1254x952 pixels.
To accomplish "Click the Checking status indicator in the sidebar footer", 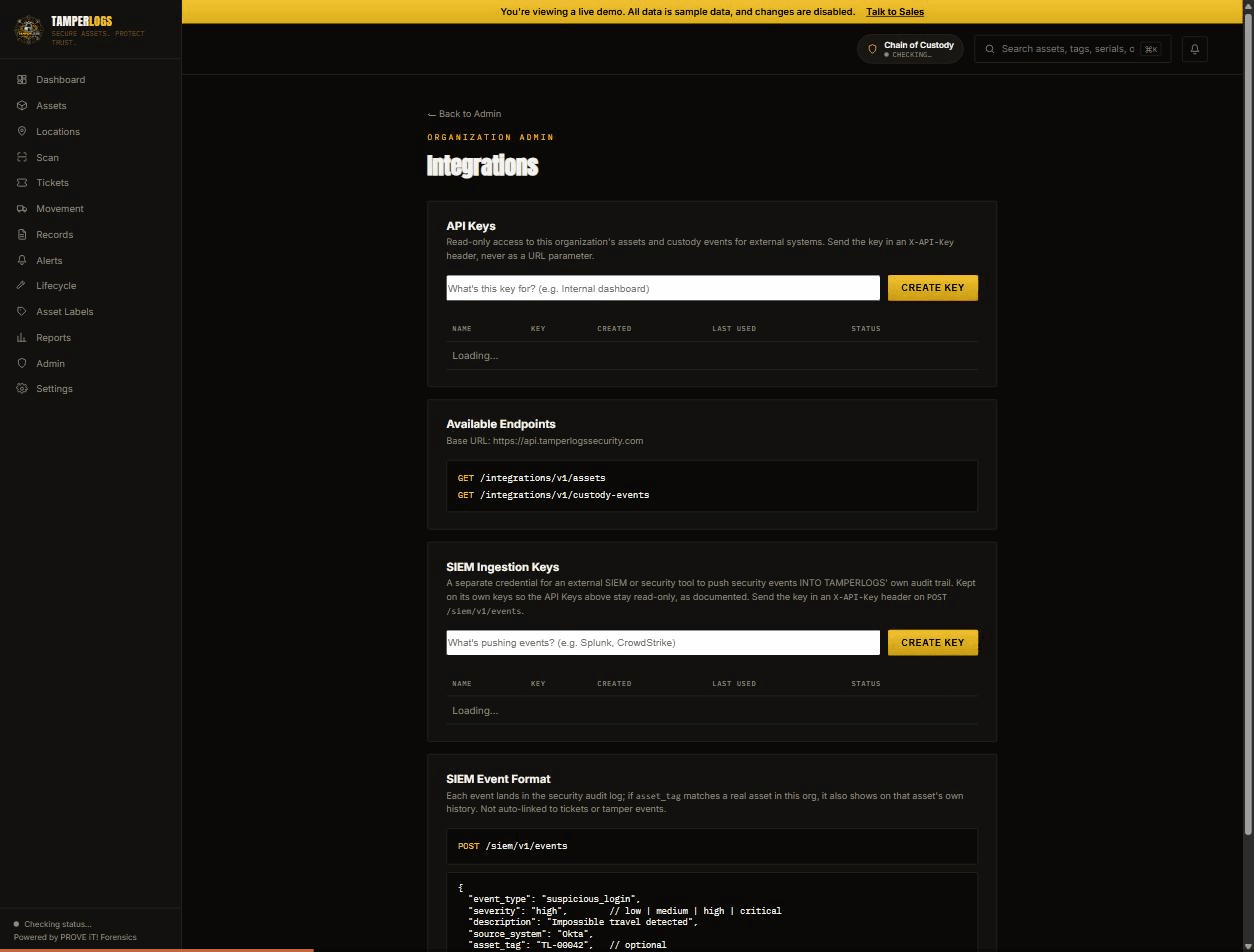I will click(x=52, y=925).
